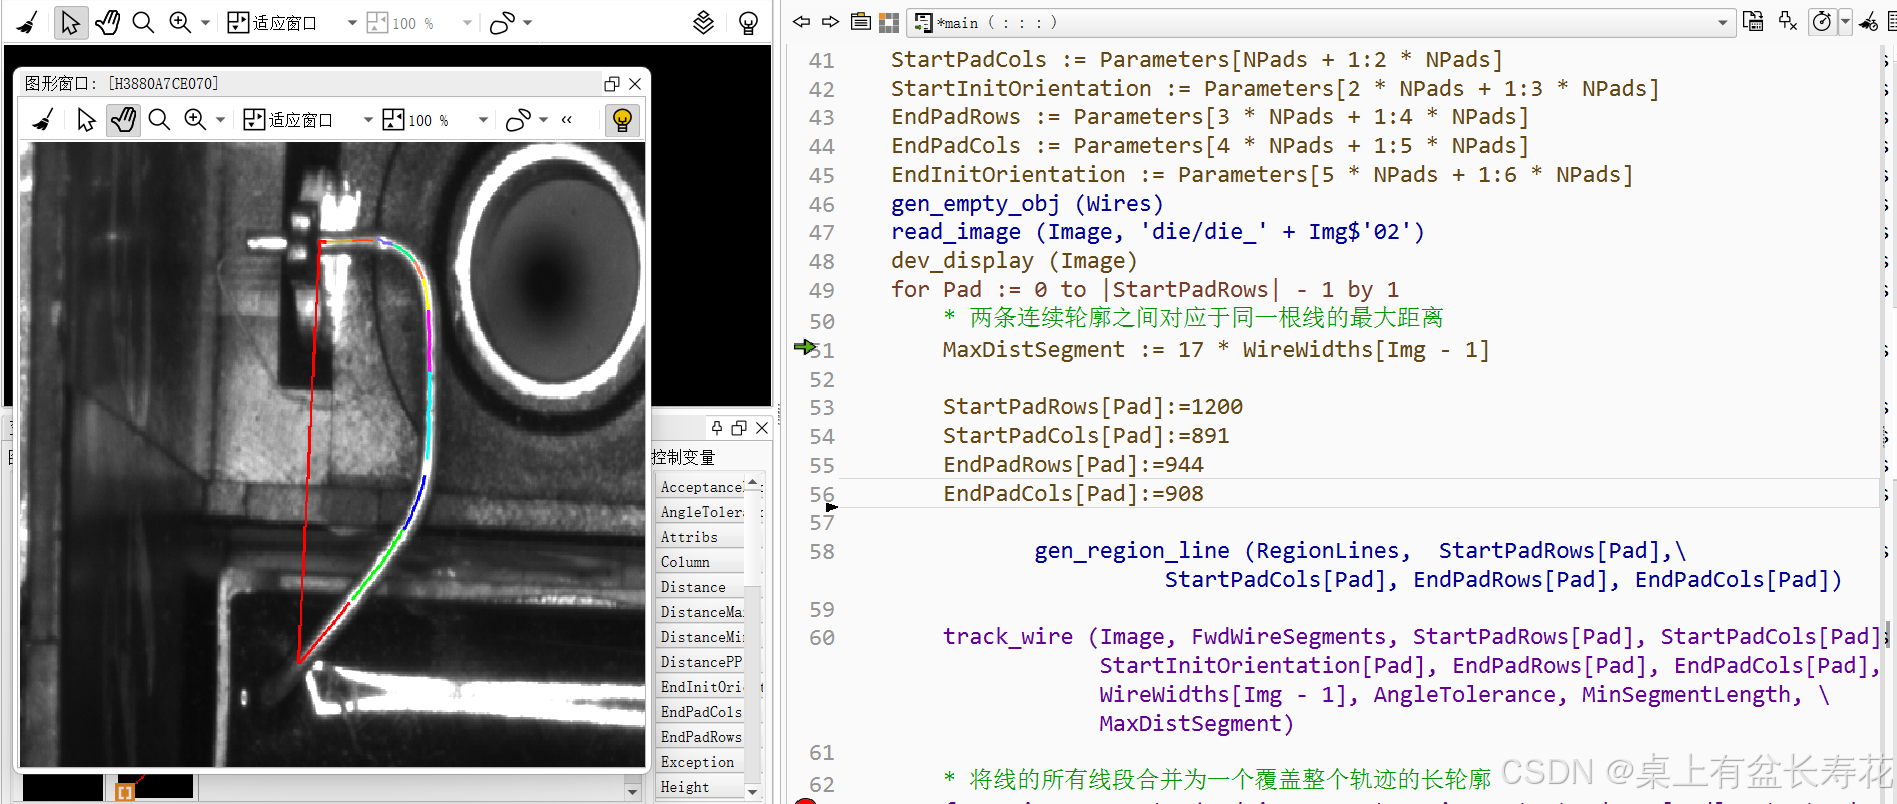Screen dimensions: 1897x804
Task: Float the variable panel with the restore icon
Action: [x=739, y=428]
